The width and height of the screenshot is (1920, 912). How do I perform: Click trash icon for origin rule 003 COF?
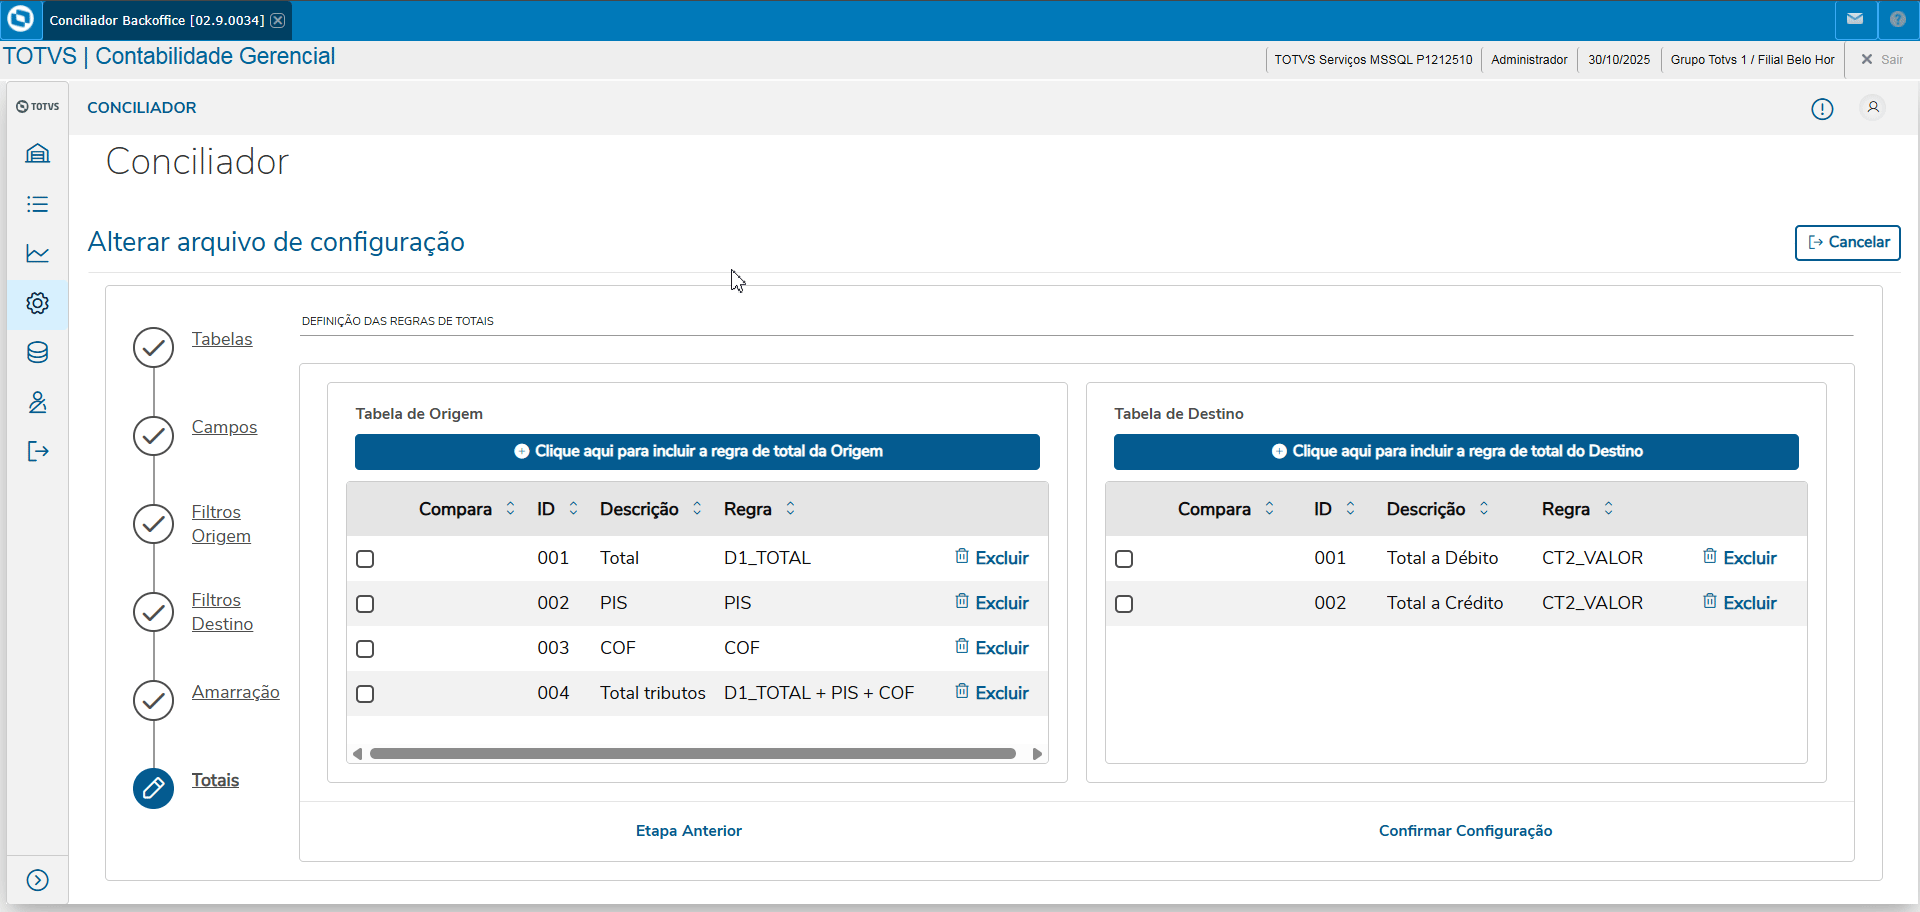(x=962, y=646)
